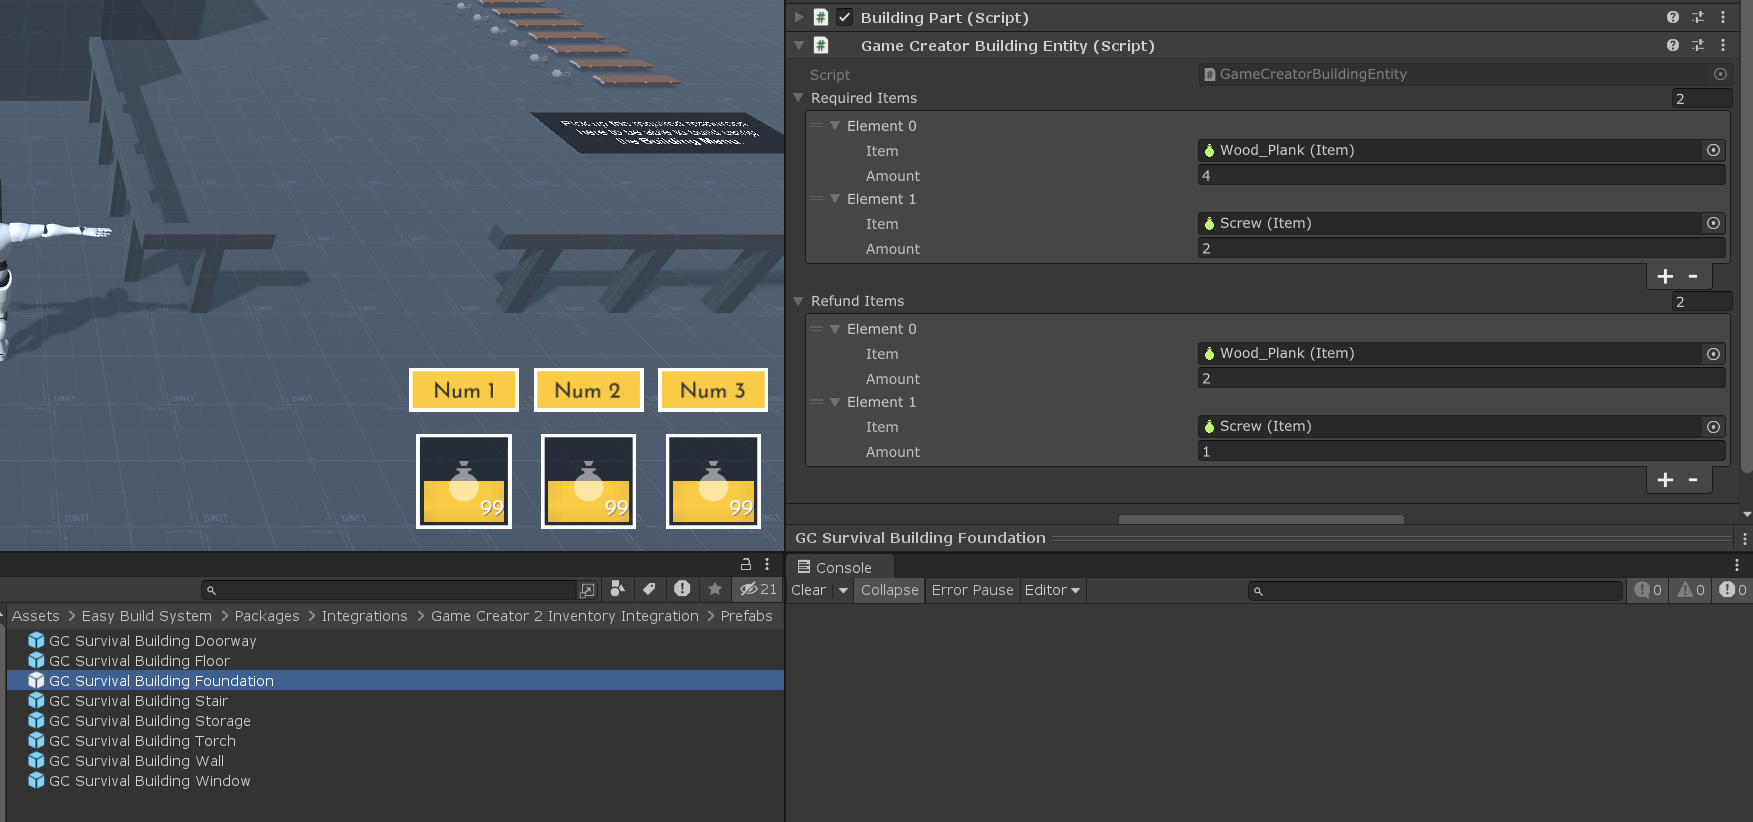The height and width of the screenshot is (822, 1753).
Task: Open help for Building Part script
Action: (x=1673, y=17)
